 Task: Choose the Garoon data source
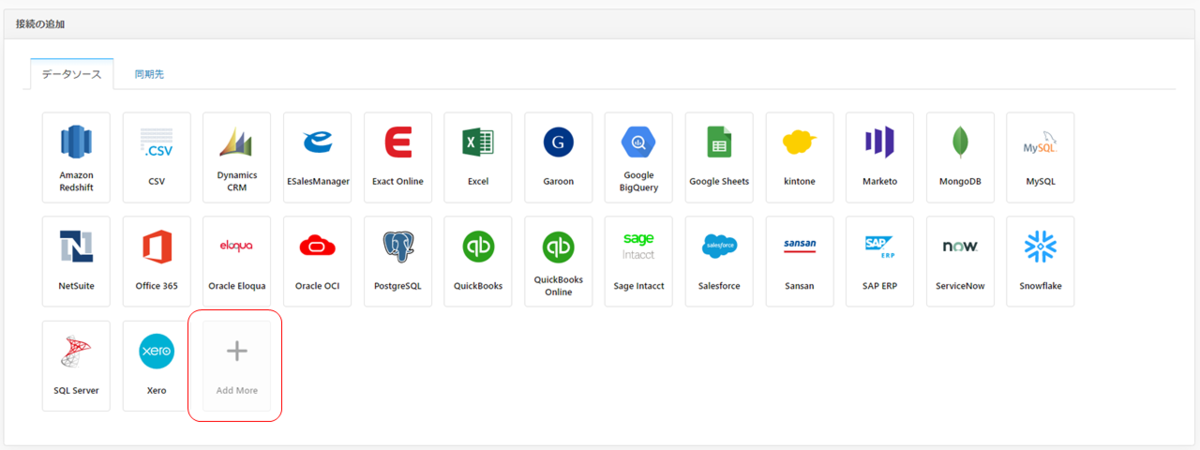click(x=558, y=157)
